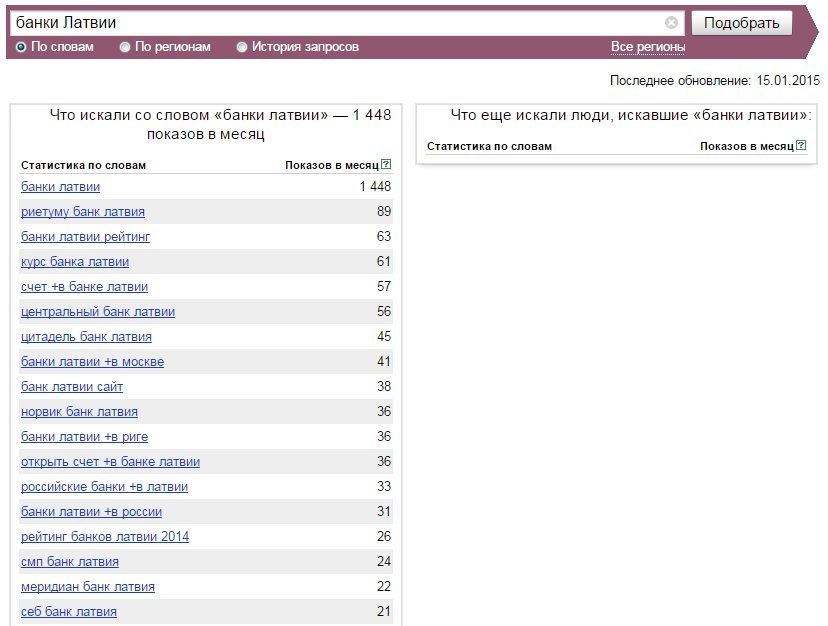The image size is (828, 626).
Task: Click the count '63' for банки латвии рейтинг
Action: pos(384,236)
